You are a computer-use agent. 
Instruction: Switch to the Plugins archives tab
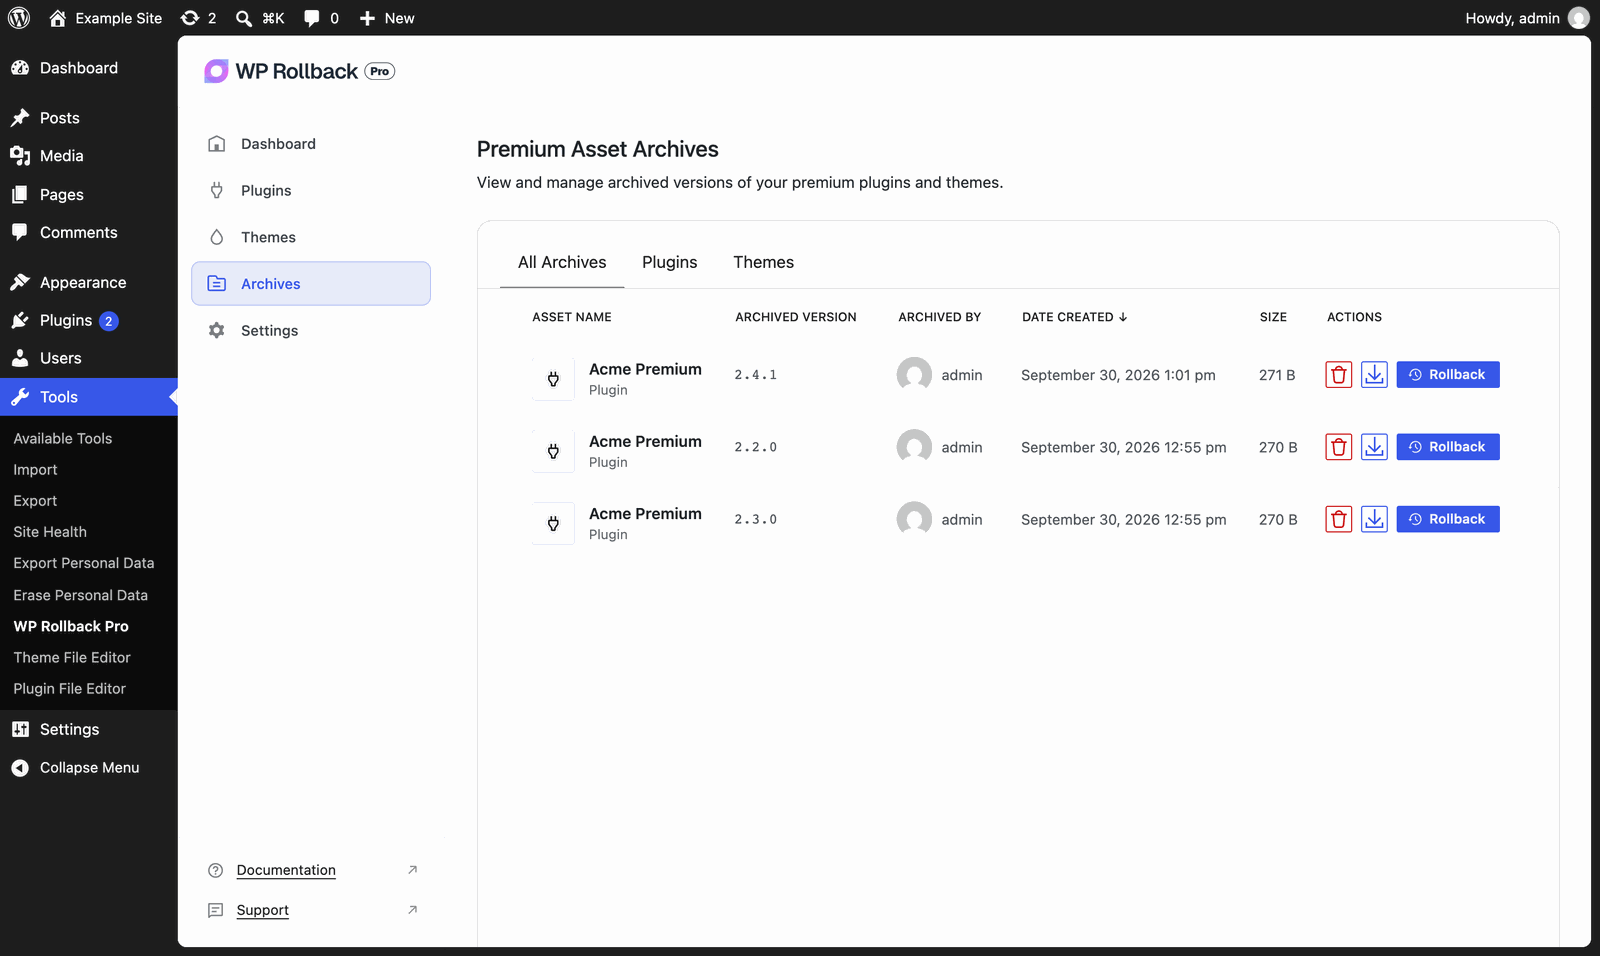click(669, 262)
